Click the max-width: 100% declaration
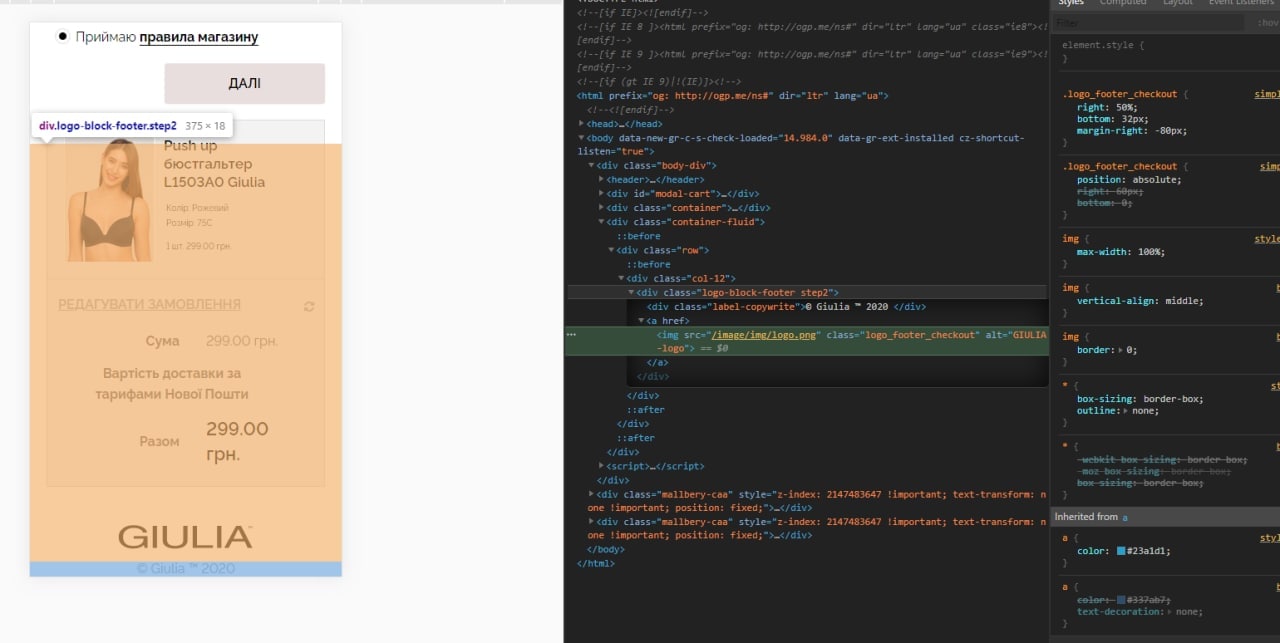1280x643 pixels. 1121,252
